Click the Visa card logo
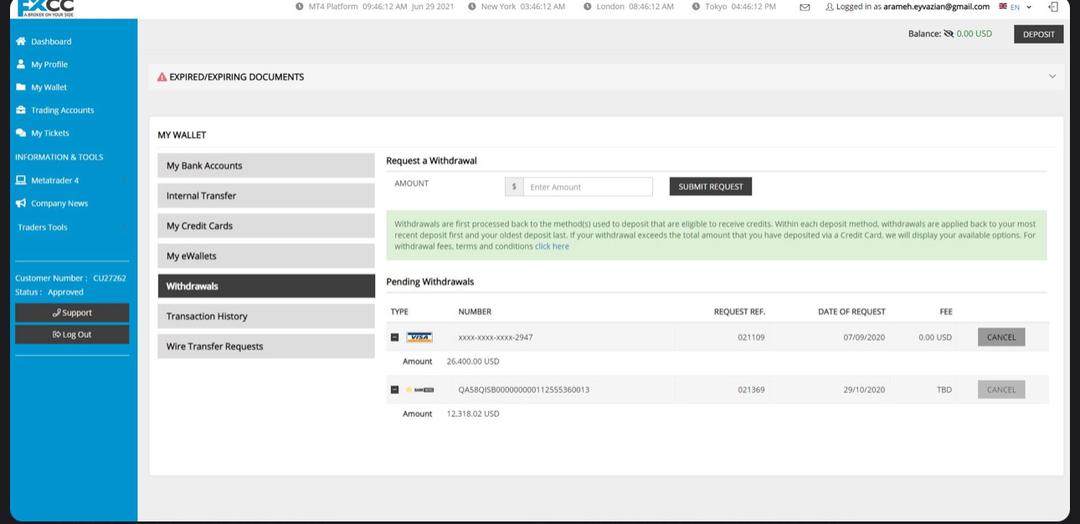Image resolution: width=1080 pixels, height=524 pixels. point(419,337)
